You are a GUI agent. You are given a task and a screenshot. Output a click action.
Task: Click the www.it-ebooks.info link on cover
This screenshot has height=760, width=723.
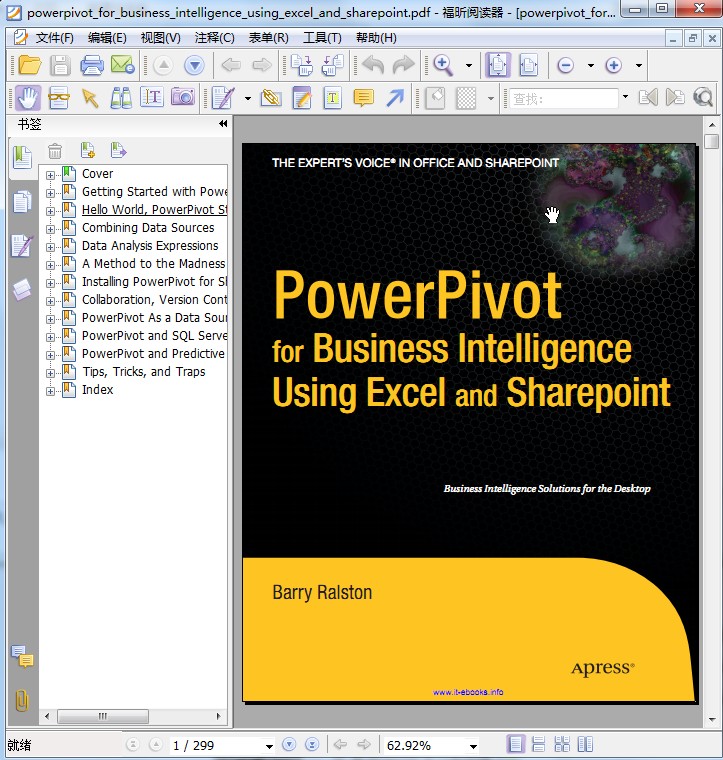pos(467,692)
